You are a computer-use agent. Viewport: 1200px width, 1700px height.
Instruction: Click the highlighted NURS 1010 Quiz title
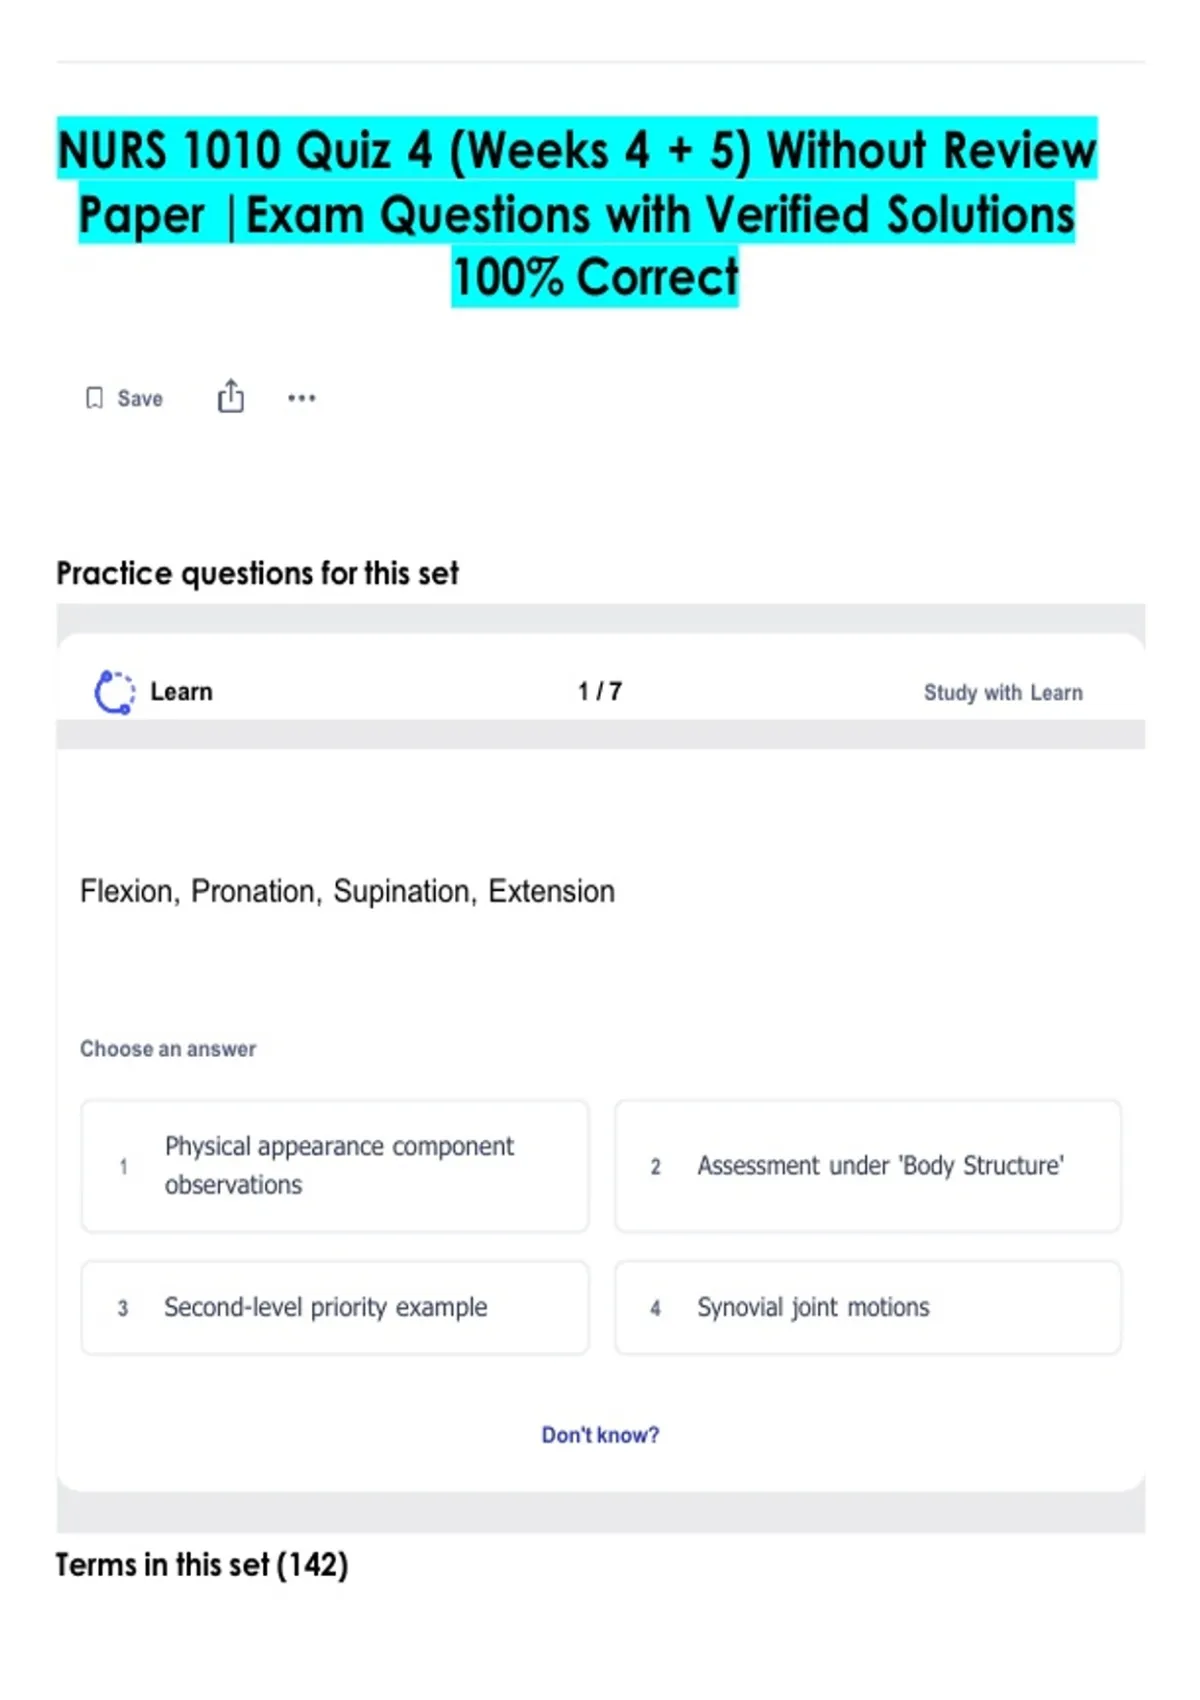(x=577, y=213)
